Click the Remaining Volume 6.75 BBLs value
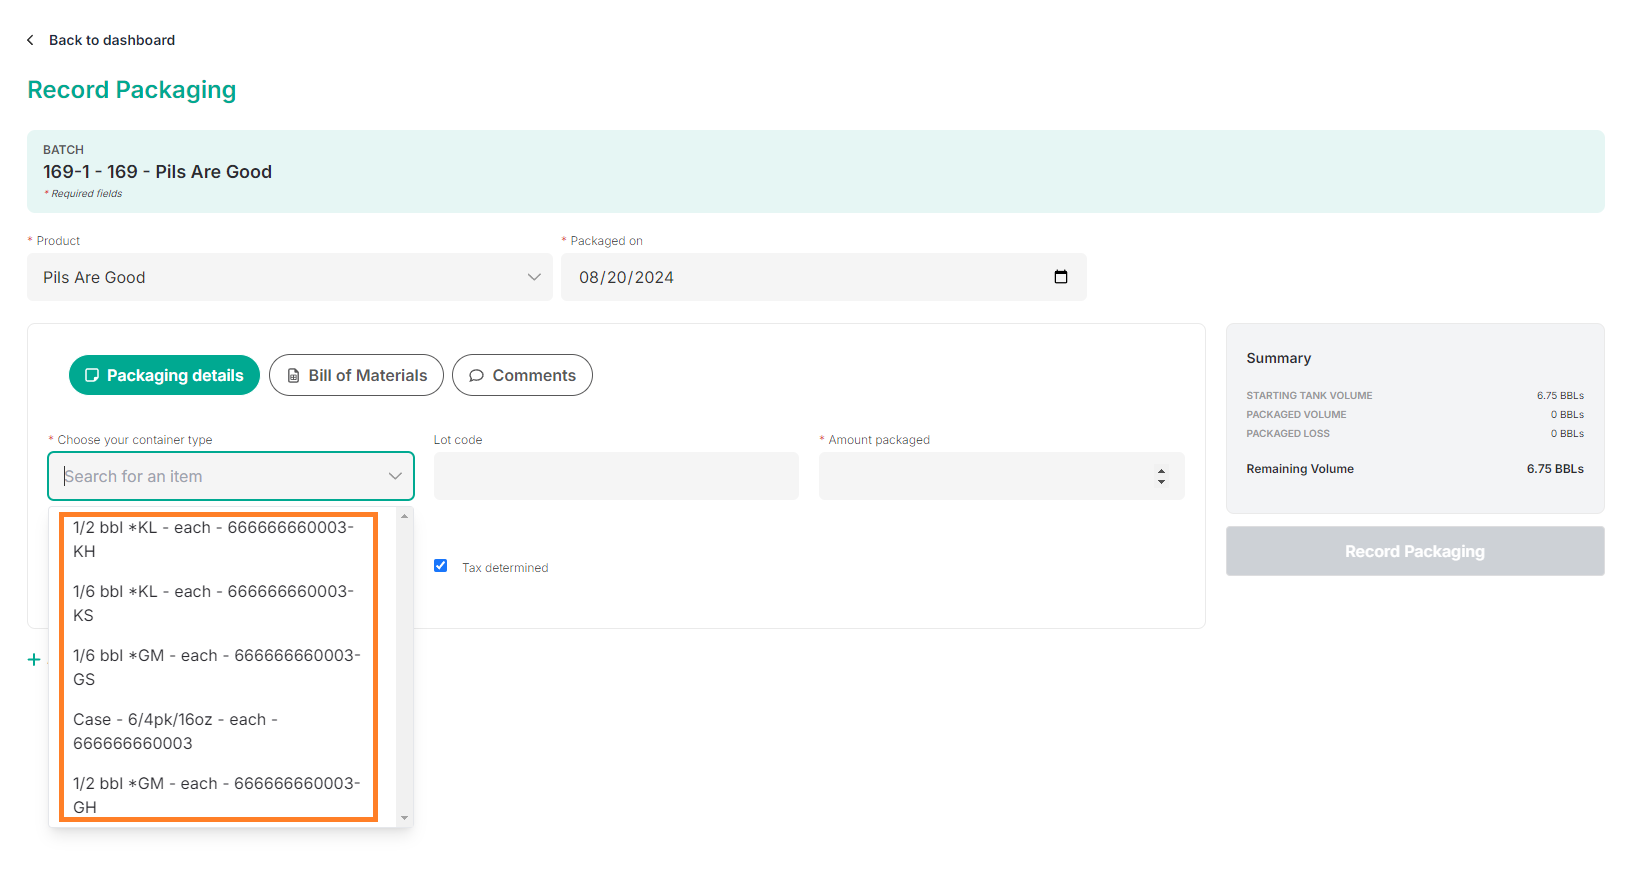Viewport: 1632px width, 870px height. 1555,469
